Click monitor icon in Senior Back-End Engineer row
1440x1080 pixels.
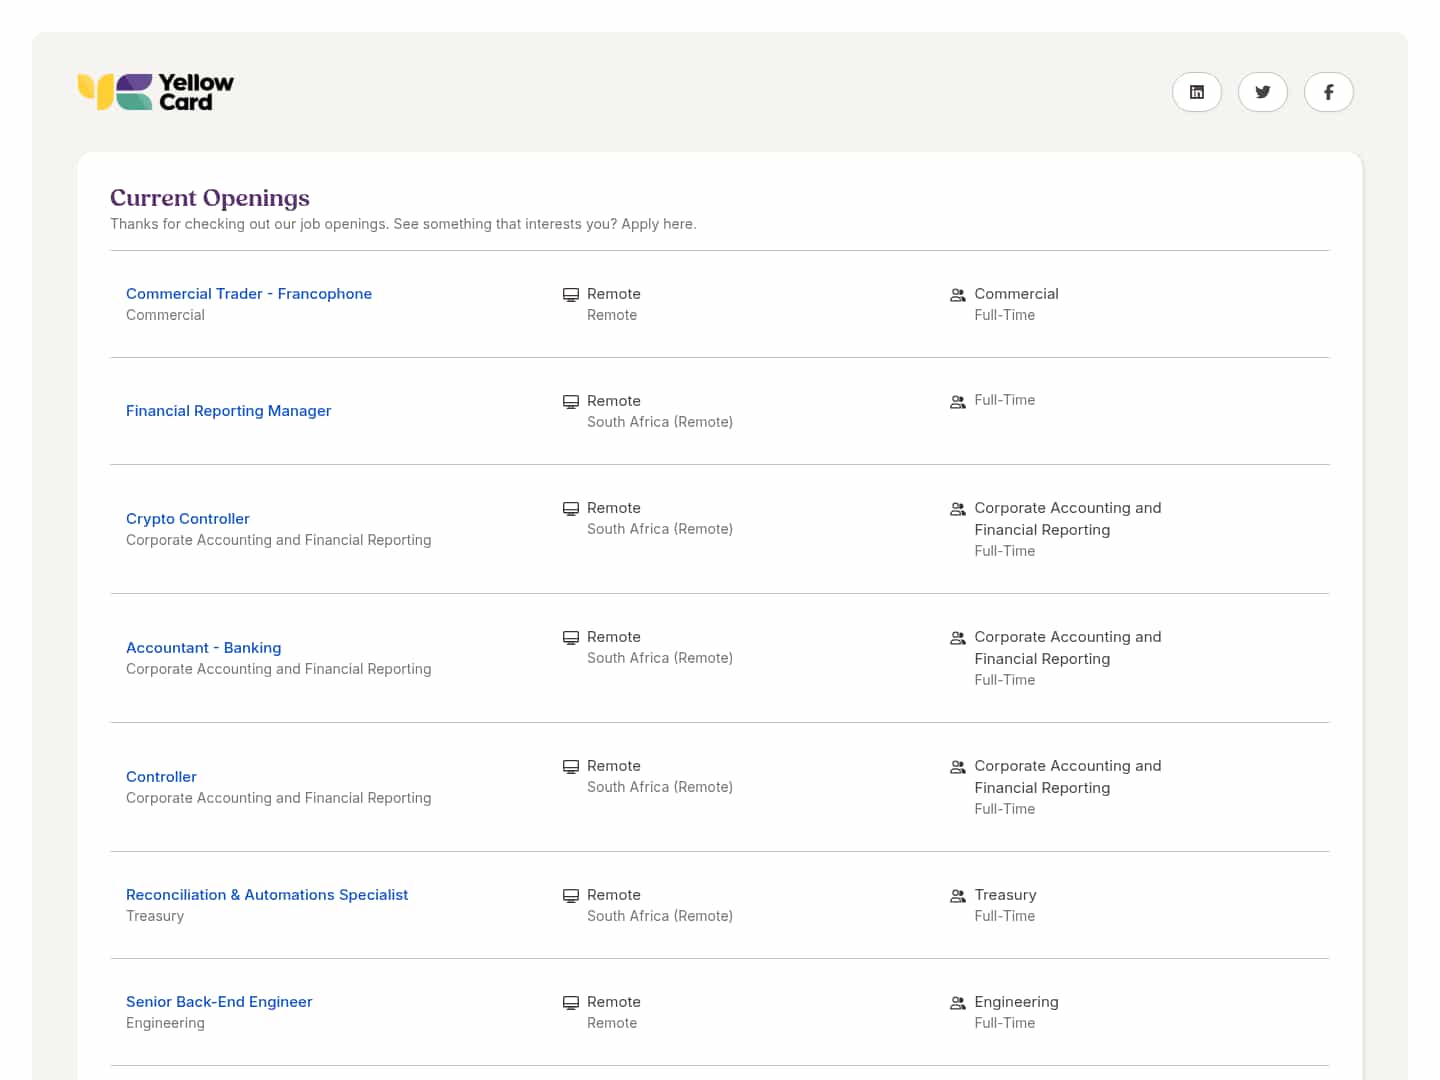[x=571, y=1003]
